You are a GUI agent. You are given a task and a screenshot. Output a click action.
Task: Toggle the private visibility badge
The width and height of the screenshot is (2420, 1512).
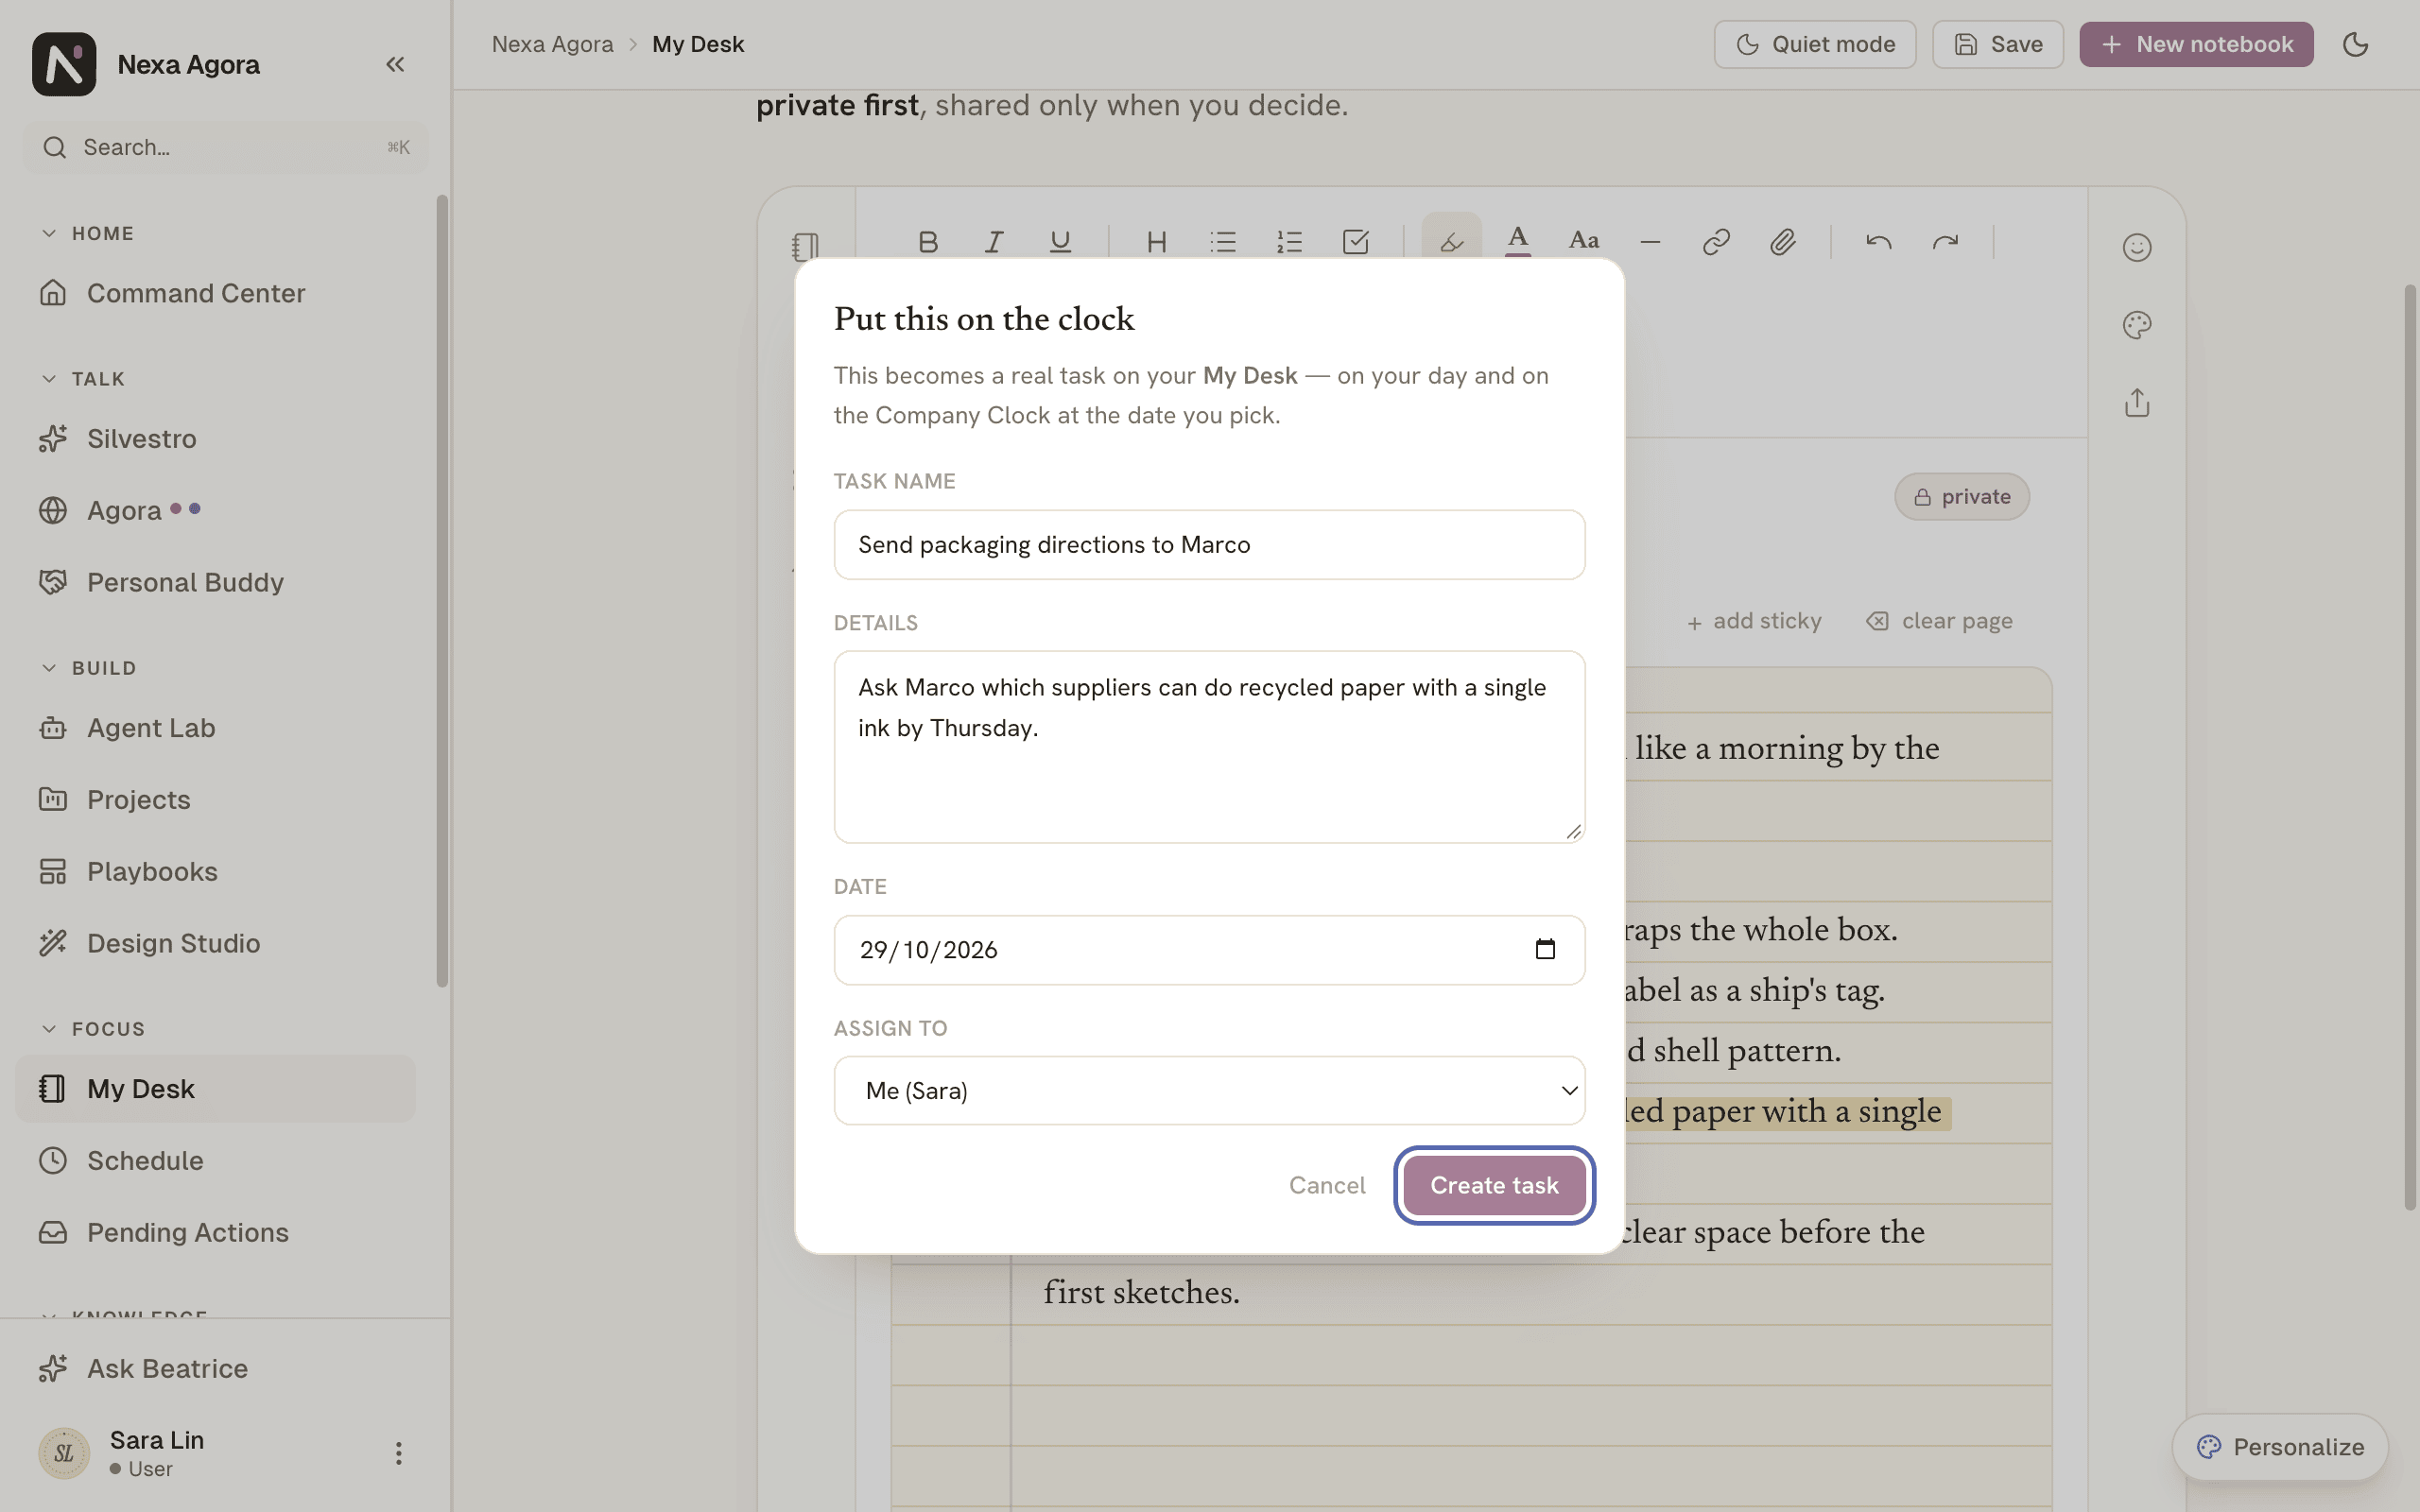1961,497
